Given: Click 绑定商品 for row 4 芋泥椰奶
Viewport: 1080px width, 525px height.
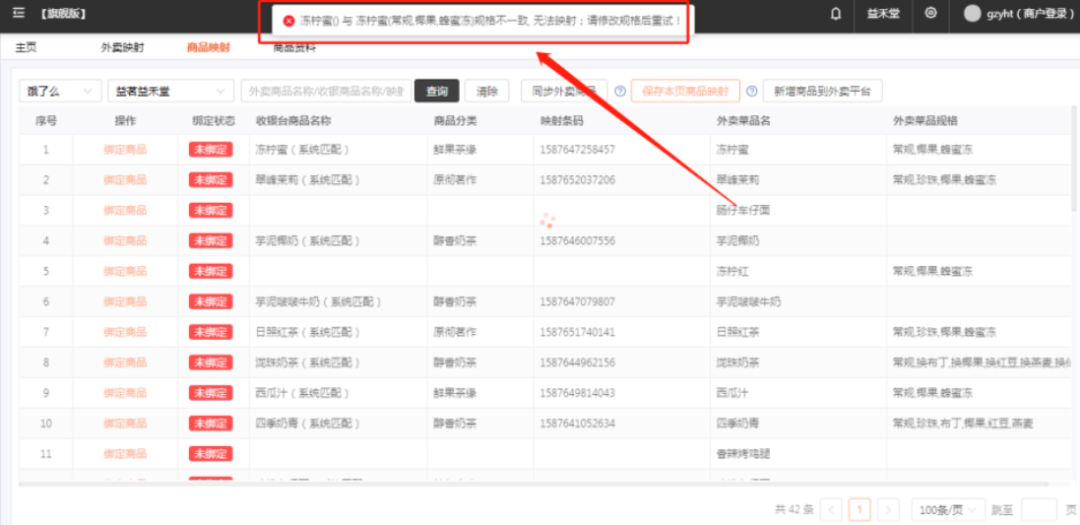Looking at the screenshot, I should (125, 240).
